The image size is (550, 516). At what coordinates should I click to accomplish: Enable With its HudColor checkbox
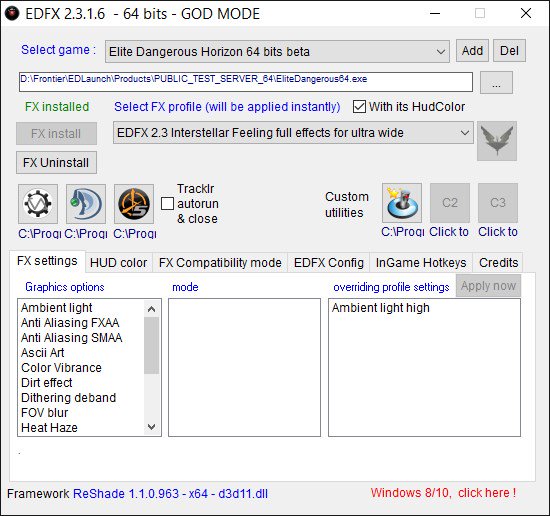[359, 107]
